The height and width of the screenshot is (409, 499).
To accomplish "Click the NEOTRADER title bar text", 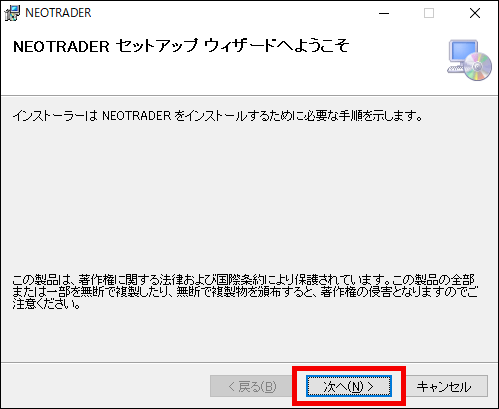I will tap(58, 13).
